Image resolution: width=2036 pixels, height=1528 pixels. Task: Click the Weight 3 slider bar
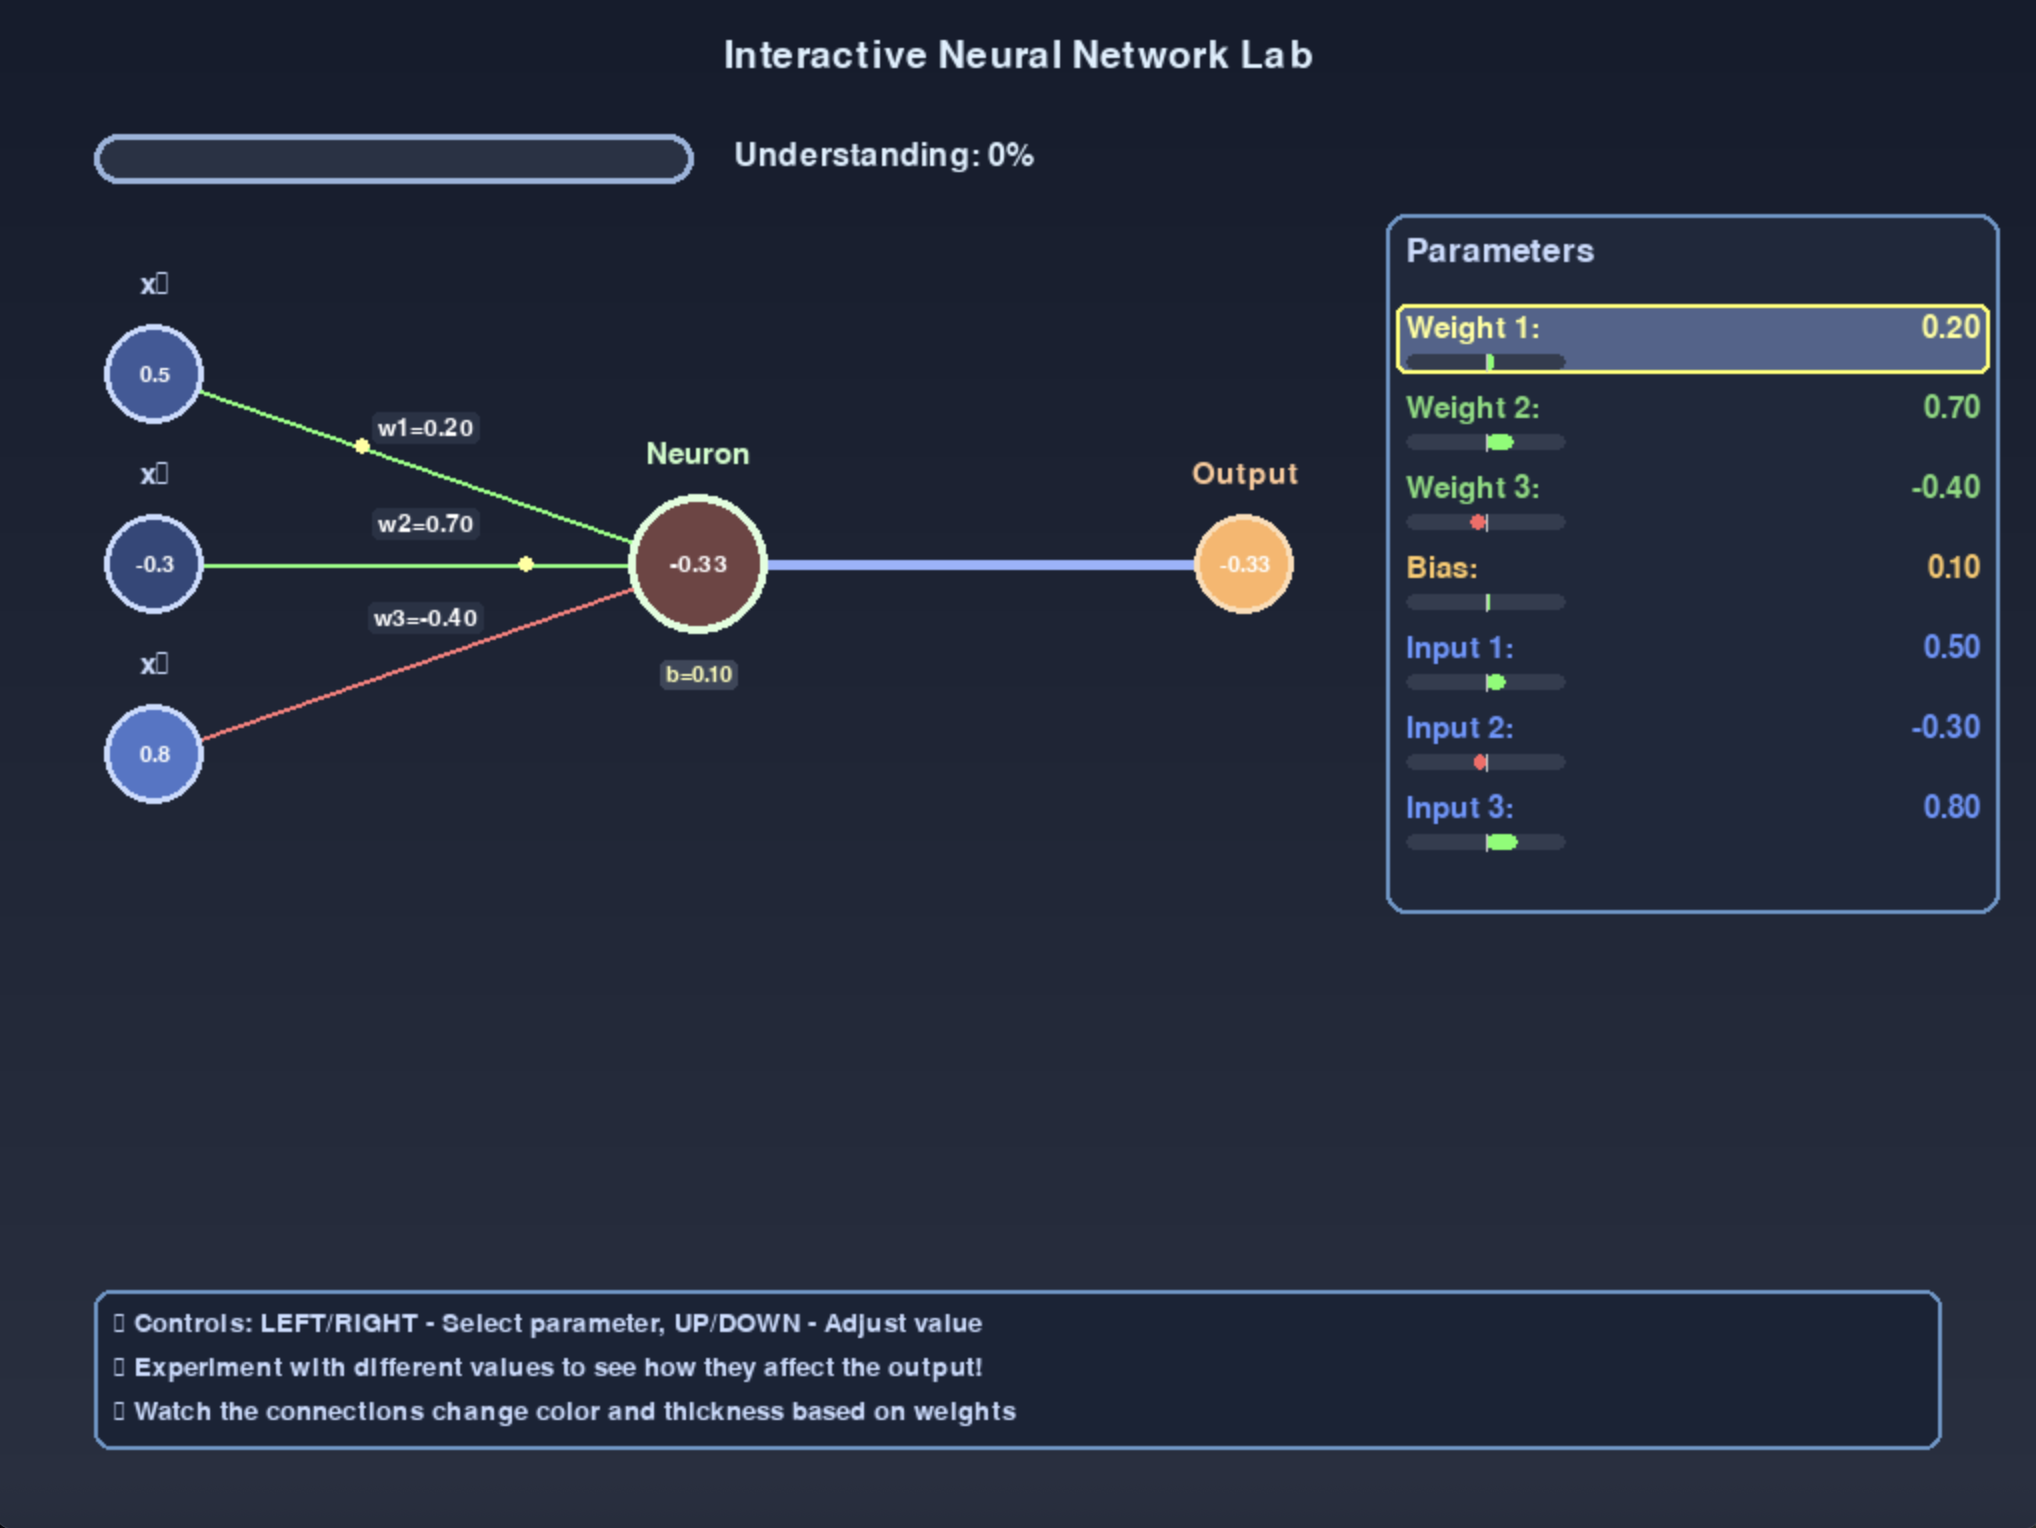click(x=1485, y=522)
